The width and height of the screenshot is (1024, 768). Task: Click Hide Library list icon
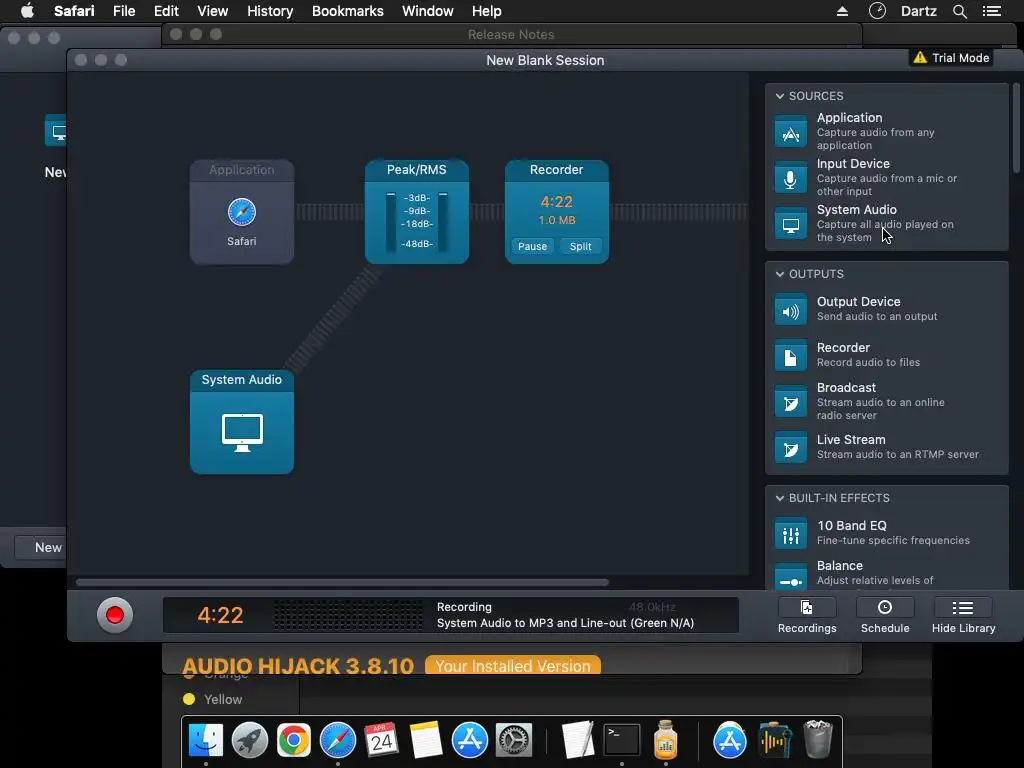click(963, 608)
